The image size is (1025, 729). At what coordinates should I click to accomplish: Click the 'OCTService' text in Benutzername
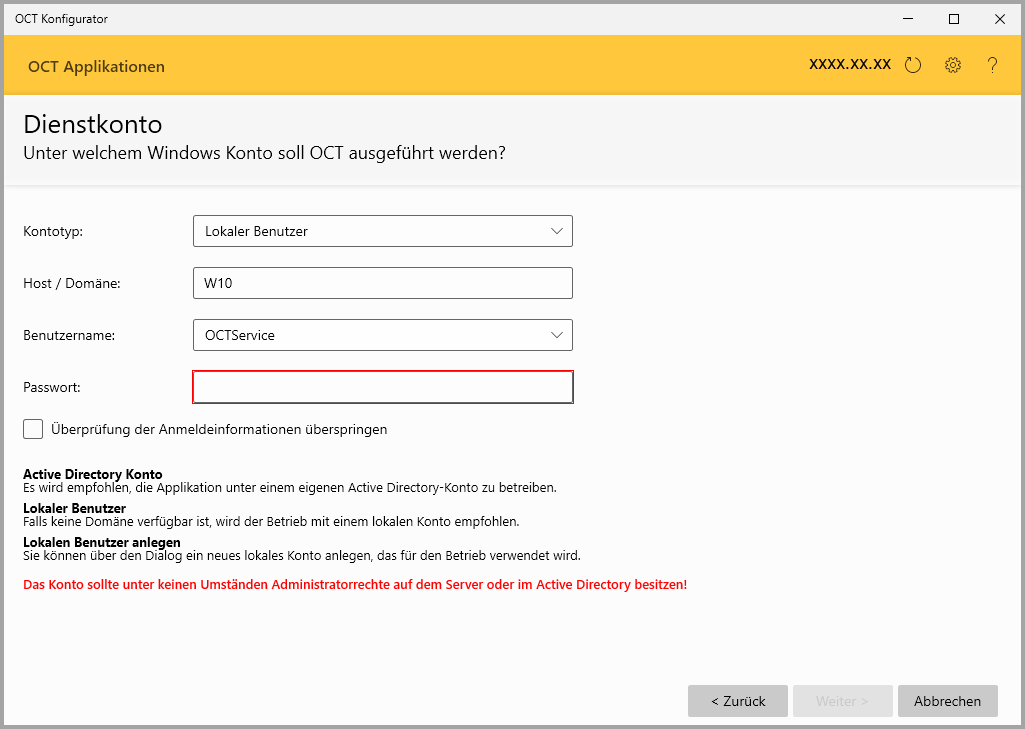coord(240,335)
